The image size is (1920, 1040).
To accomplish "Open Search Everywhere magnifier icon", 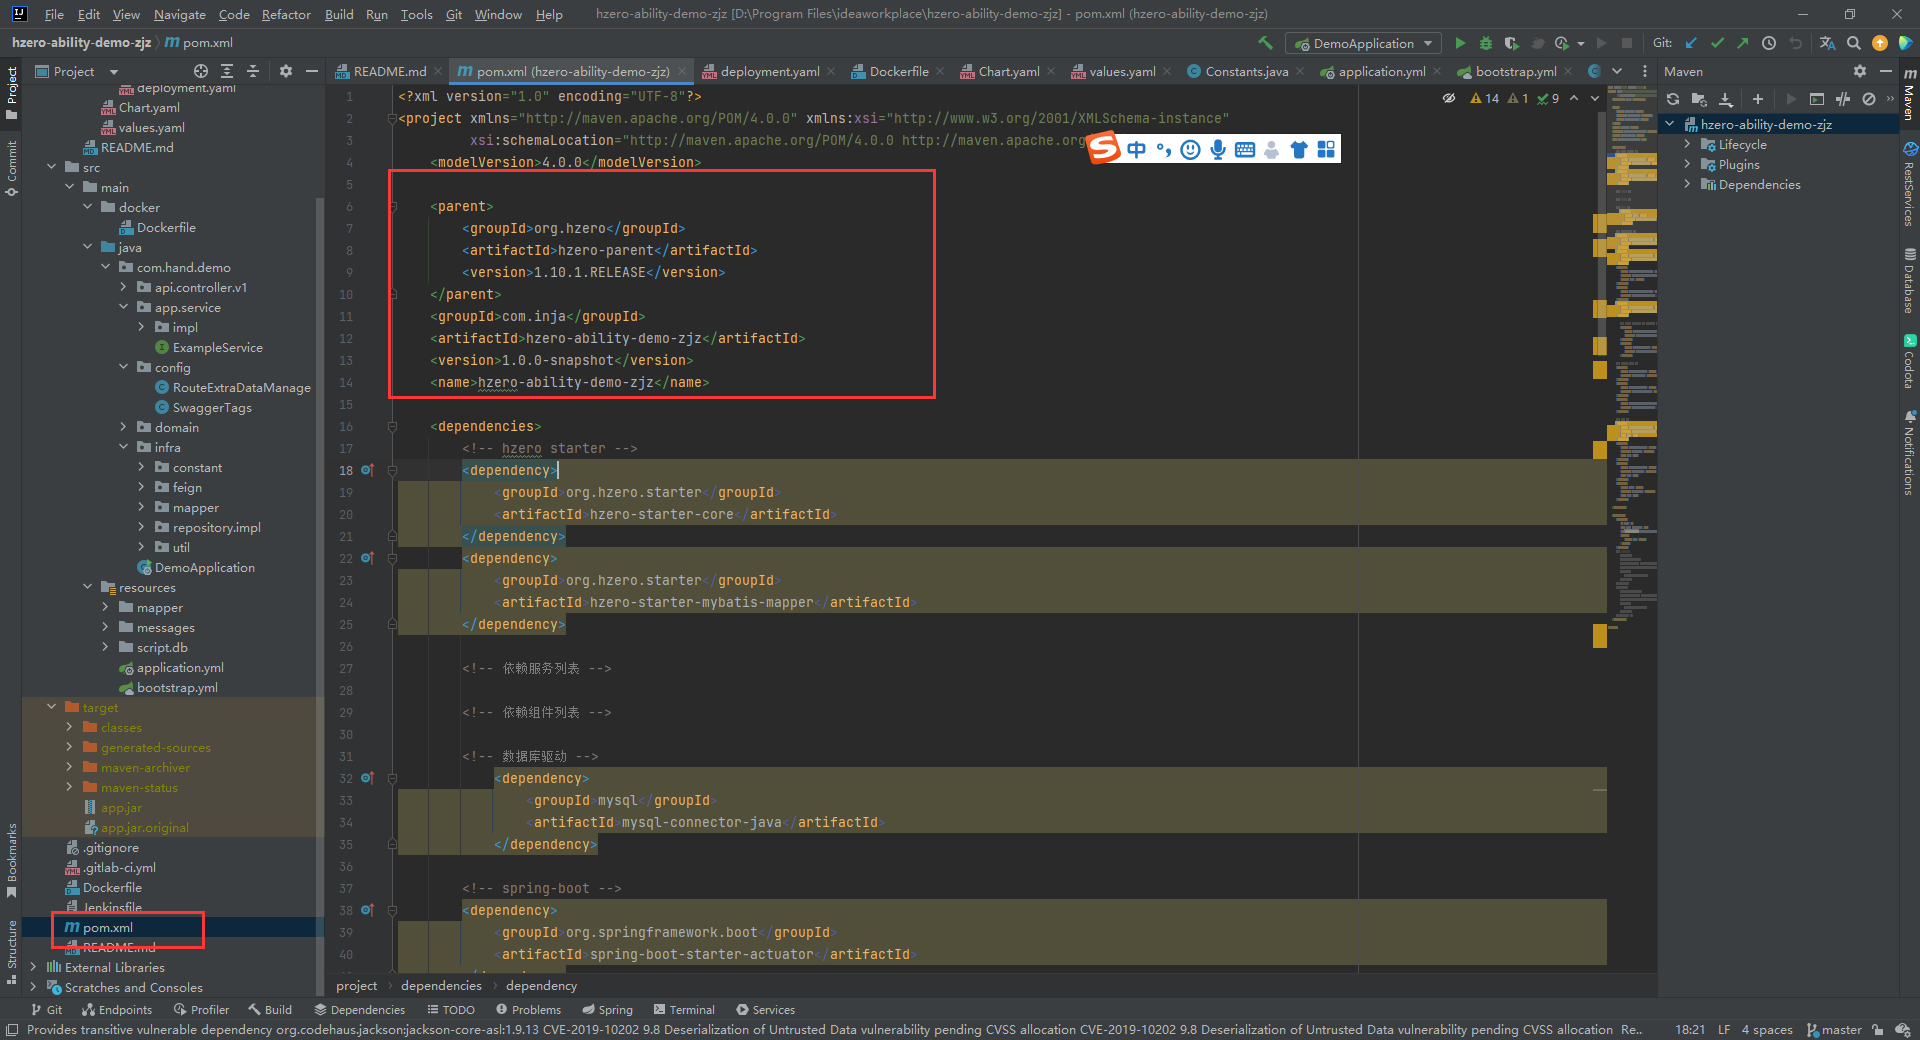I will point(1854,43).
